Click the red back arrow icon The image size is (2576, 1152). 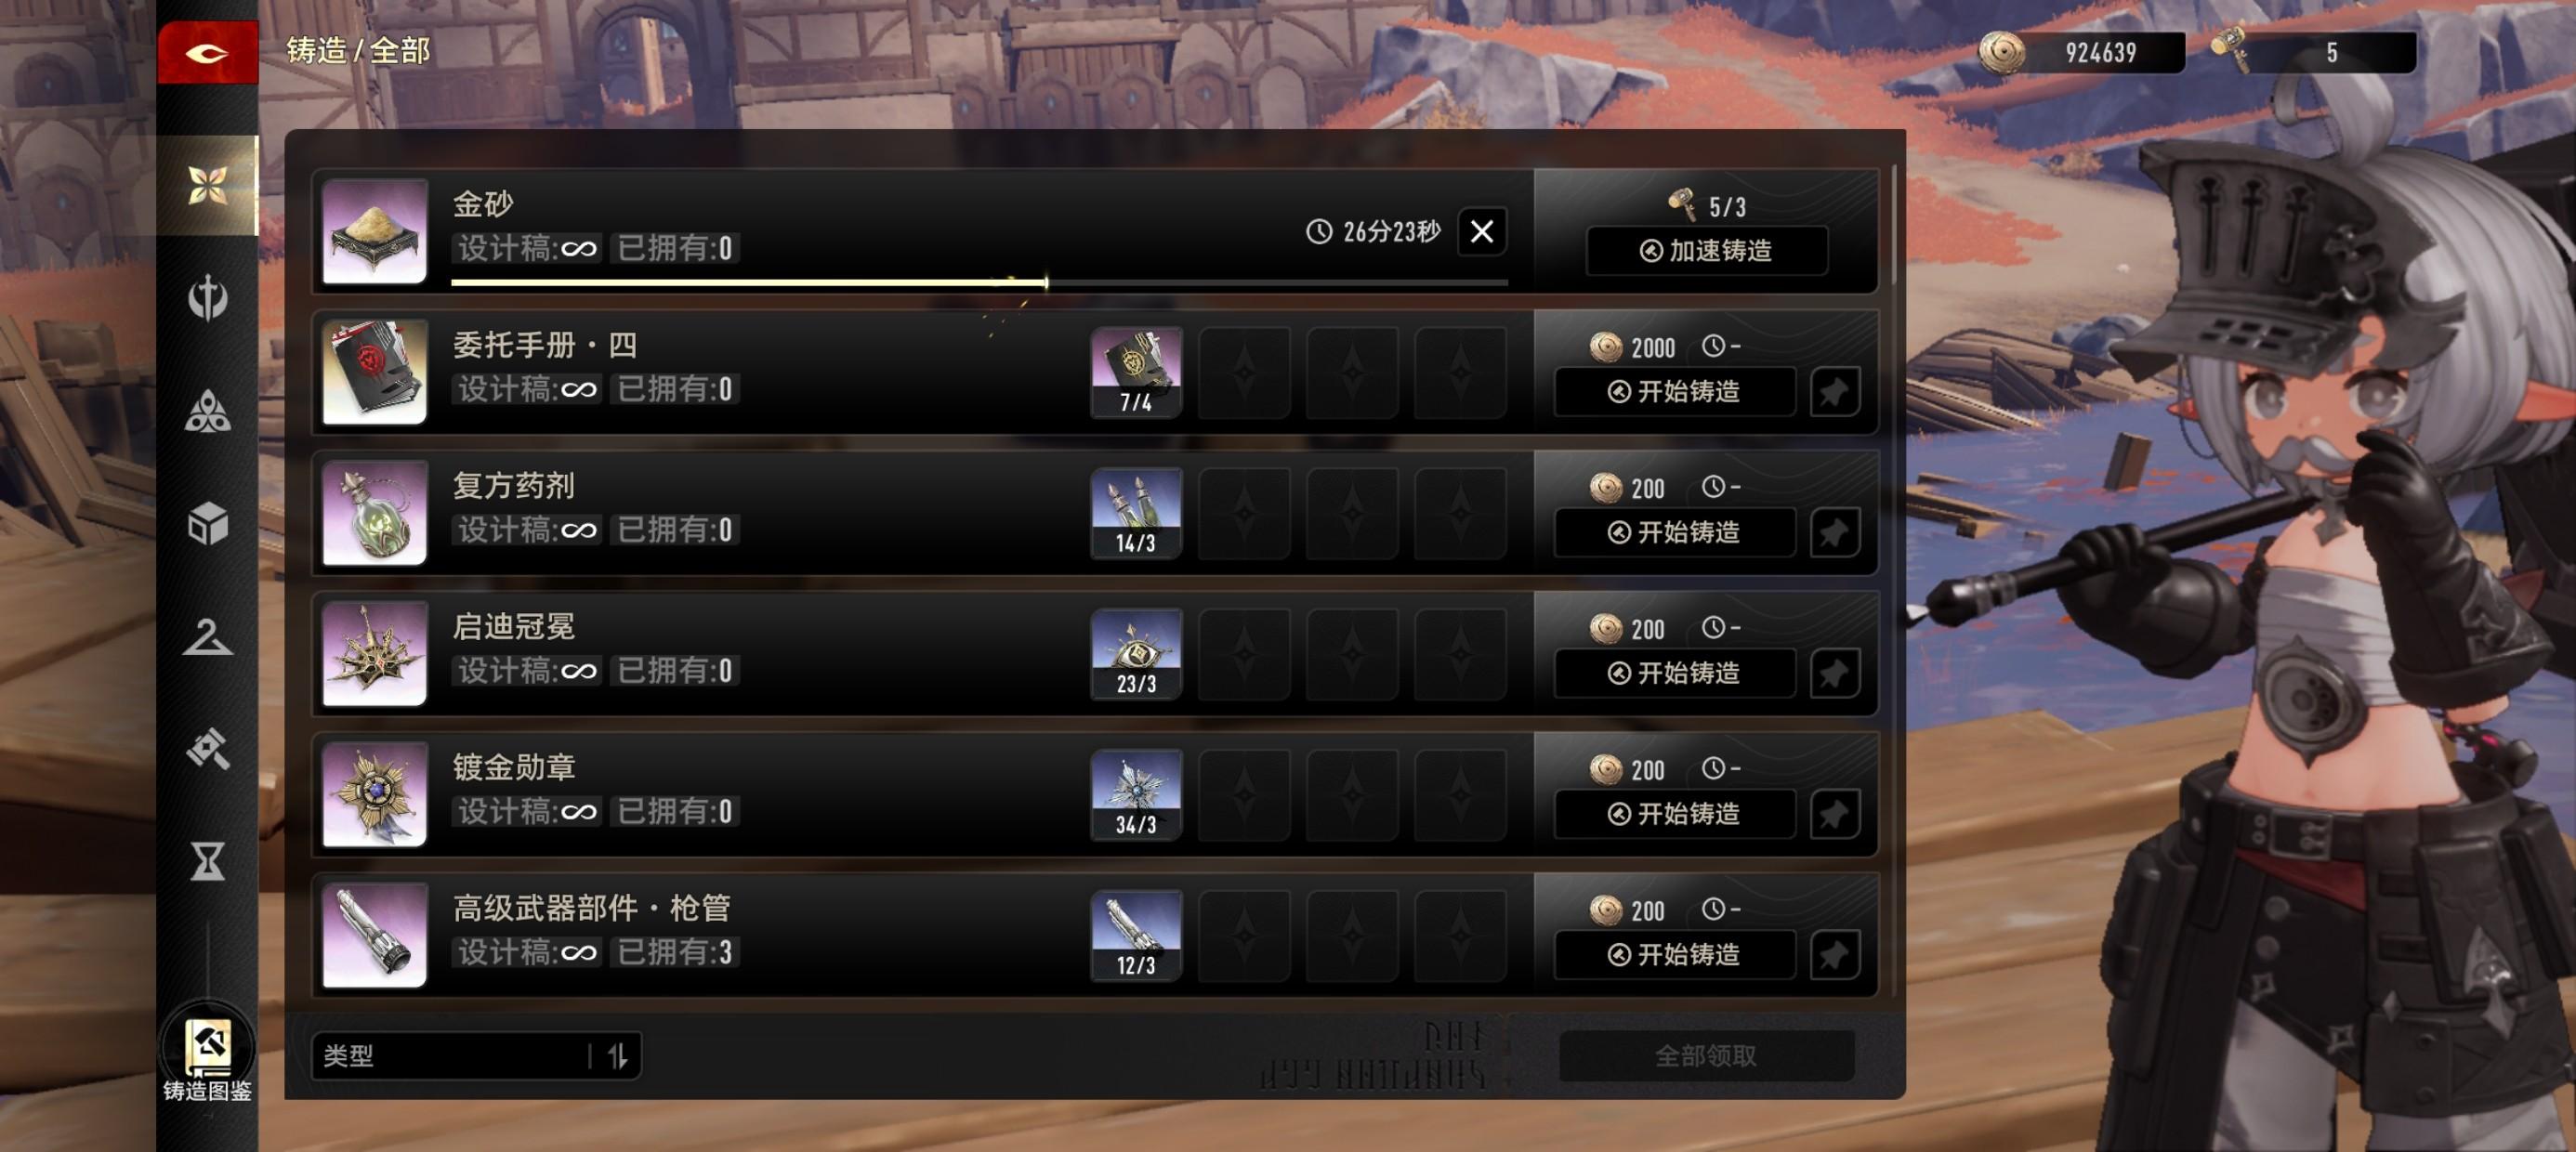tap(207, 52)
